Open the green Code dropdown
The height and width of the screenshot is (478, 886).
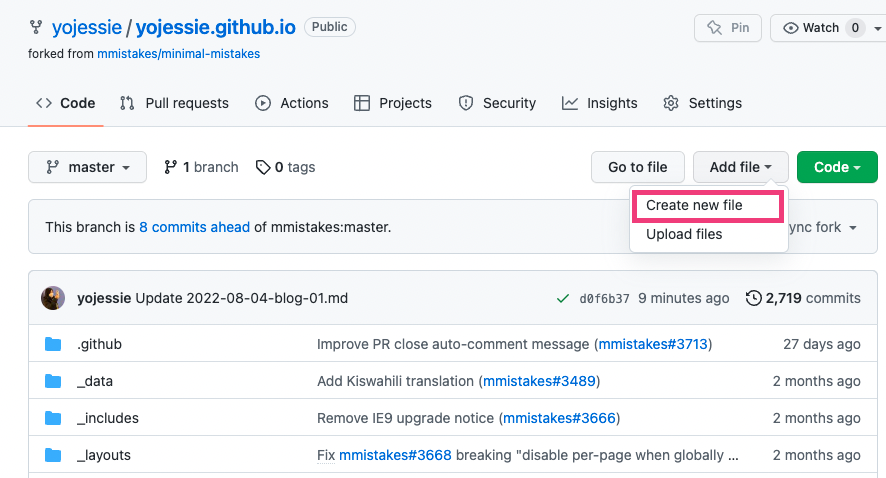837,167
